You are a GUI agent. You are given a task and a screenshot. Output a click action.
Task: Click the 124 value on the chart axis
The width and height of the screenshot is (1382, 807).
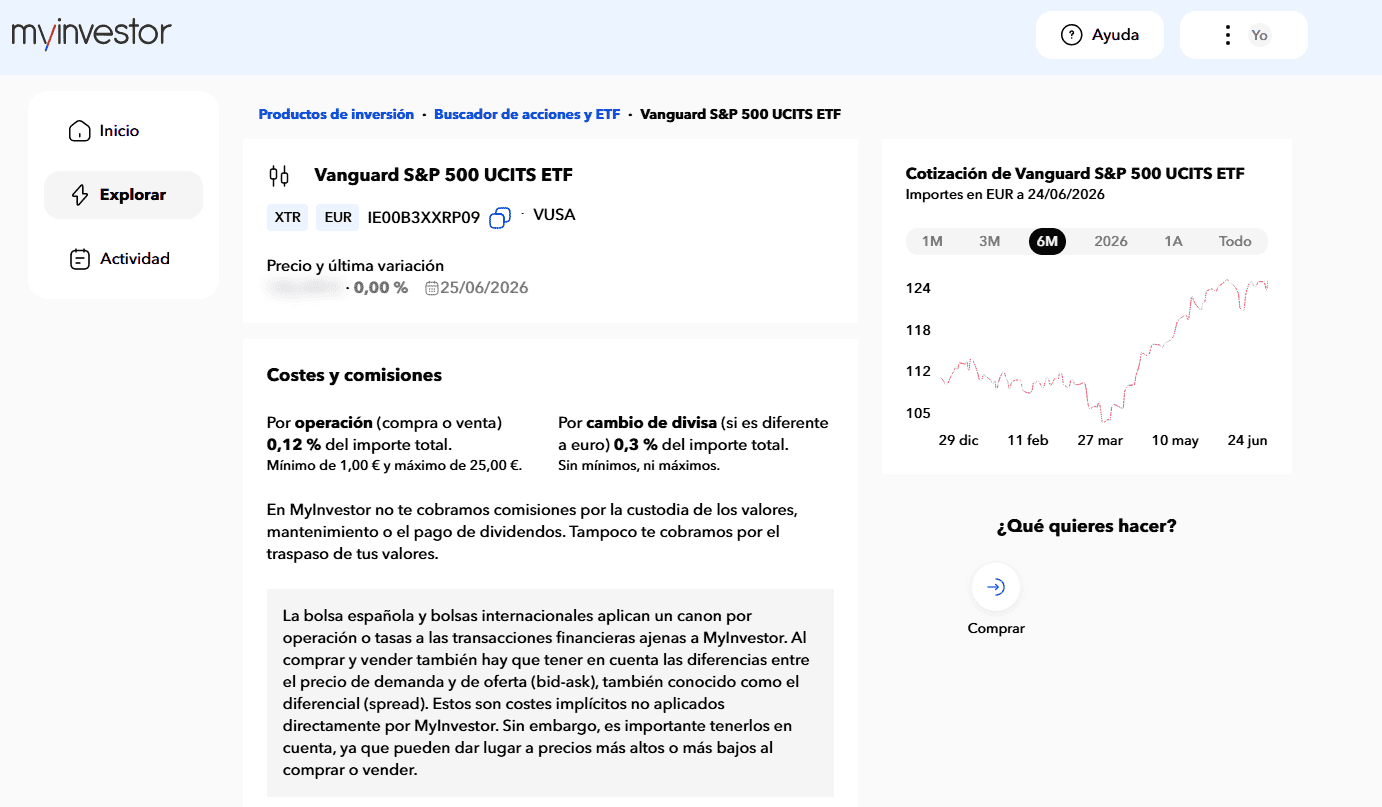(918, 288)
